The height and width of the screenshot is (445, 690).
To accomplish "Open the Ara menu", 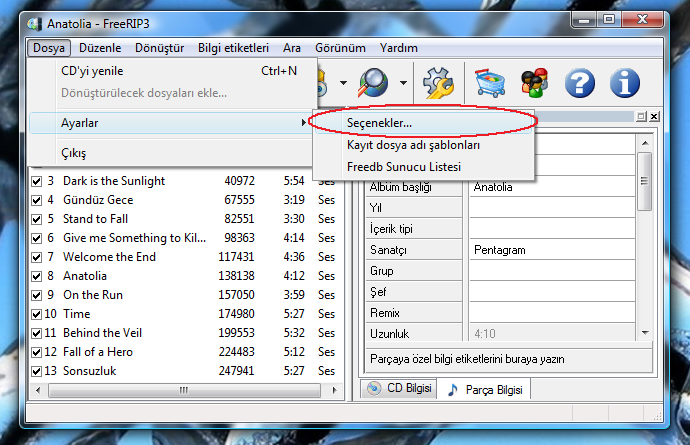I will [x=292, y=48].
